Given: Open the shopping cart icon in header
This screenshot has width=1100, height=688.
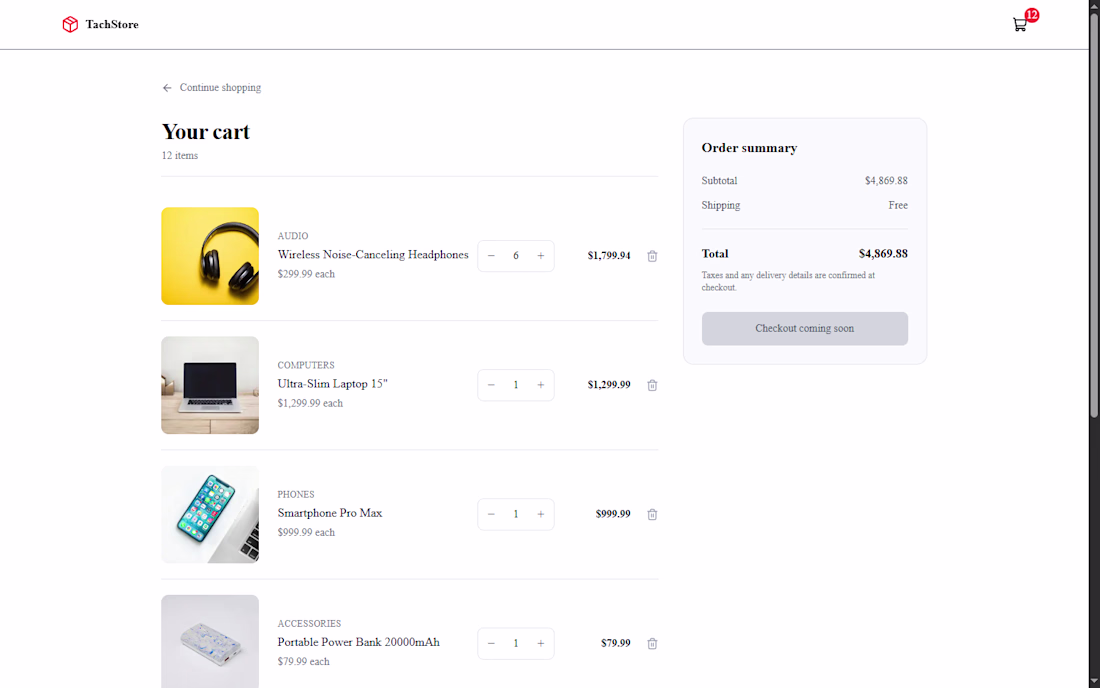Looking at the screenshot, I should click(1020, 25).
